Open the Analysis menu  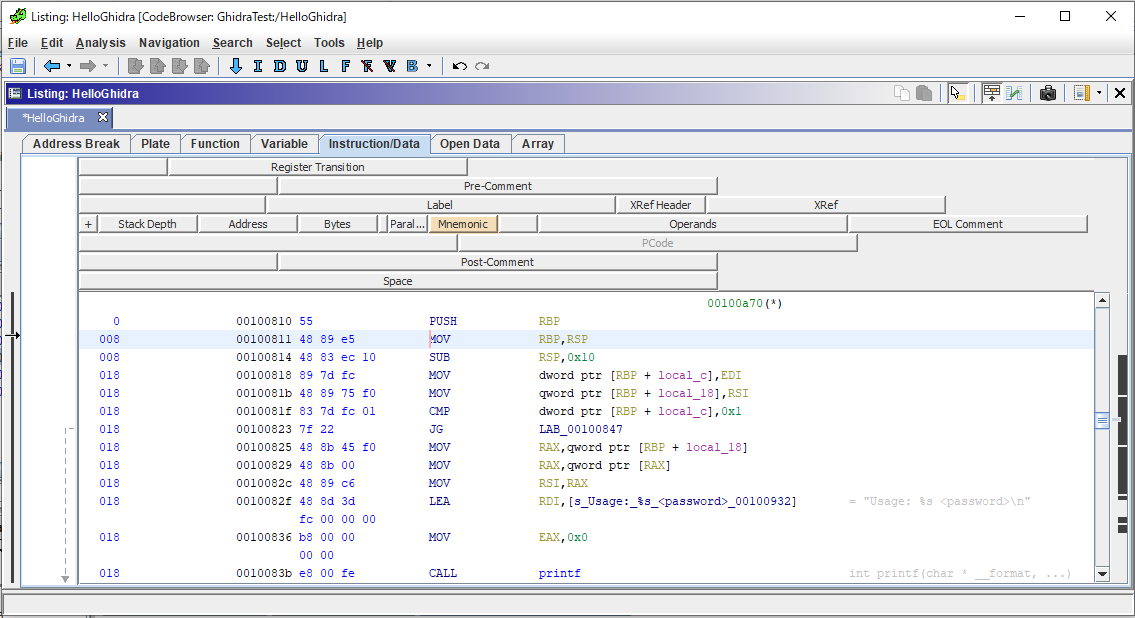100,43
